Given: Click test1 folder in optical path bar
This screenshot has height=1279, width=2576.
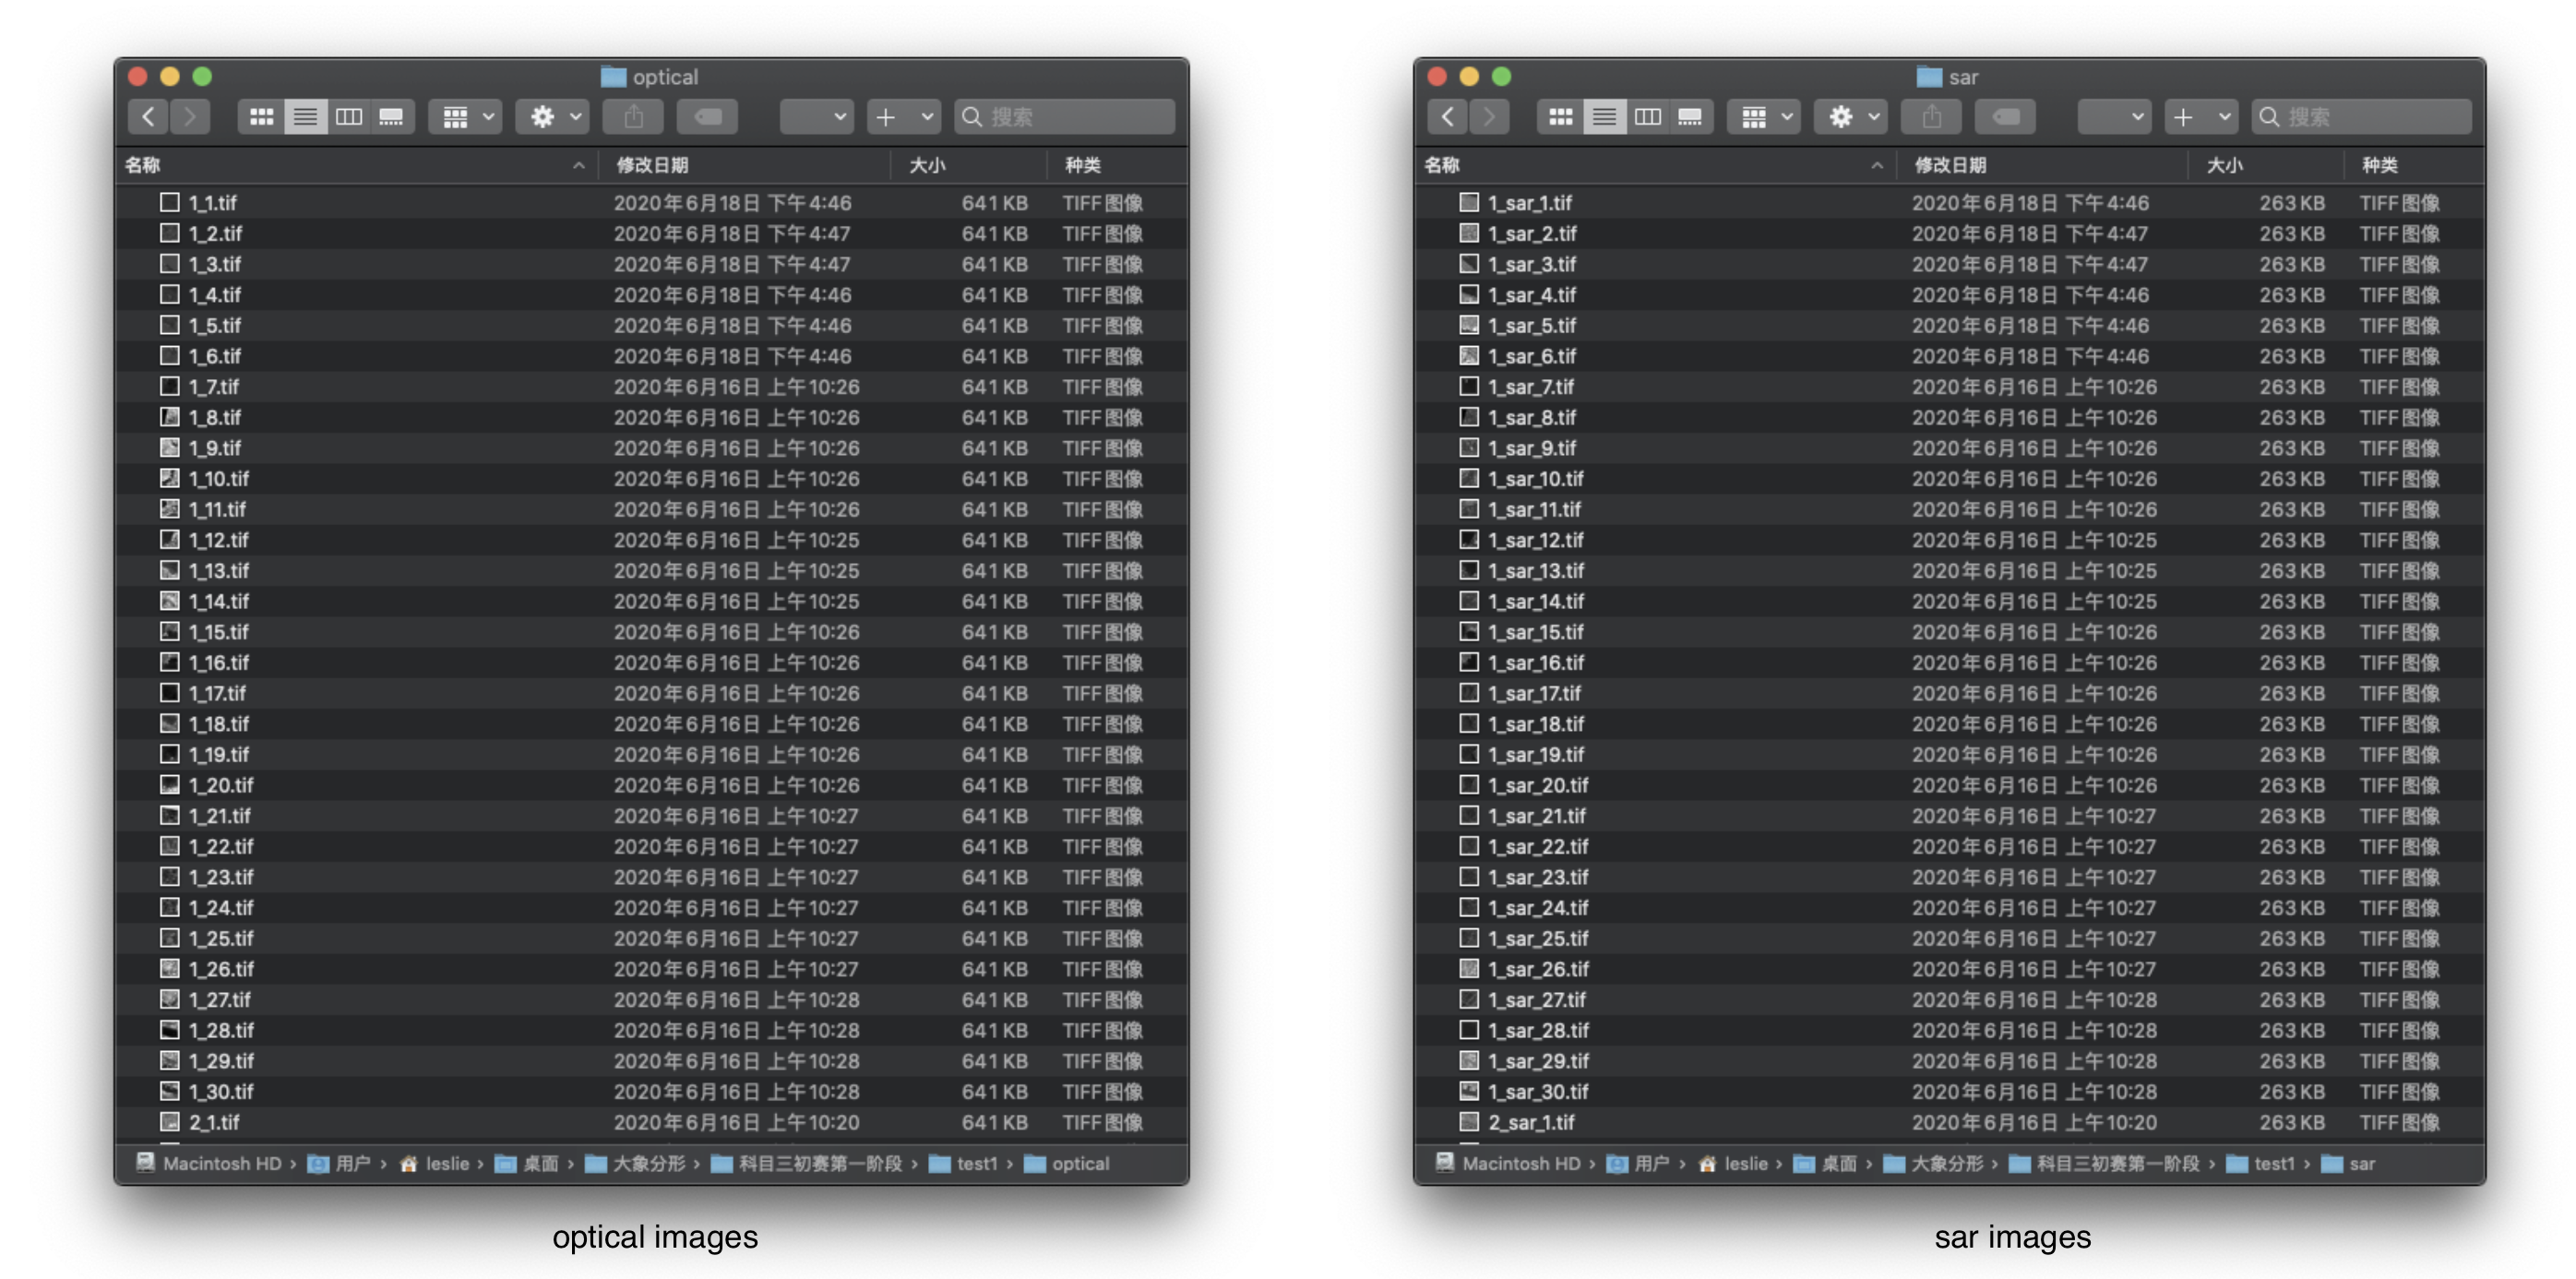Looking at the screenshot, I should pyautogui.click(x=975, y=1163).
